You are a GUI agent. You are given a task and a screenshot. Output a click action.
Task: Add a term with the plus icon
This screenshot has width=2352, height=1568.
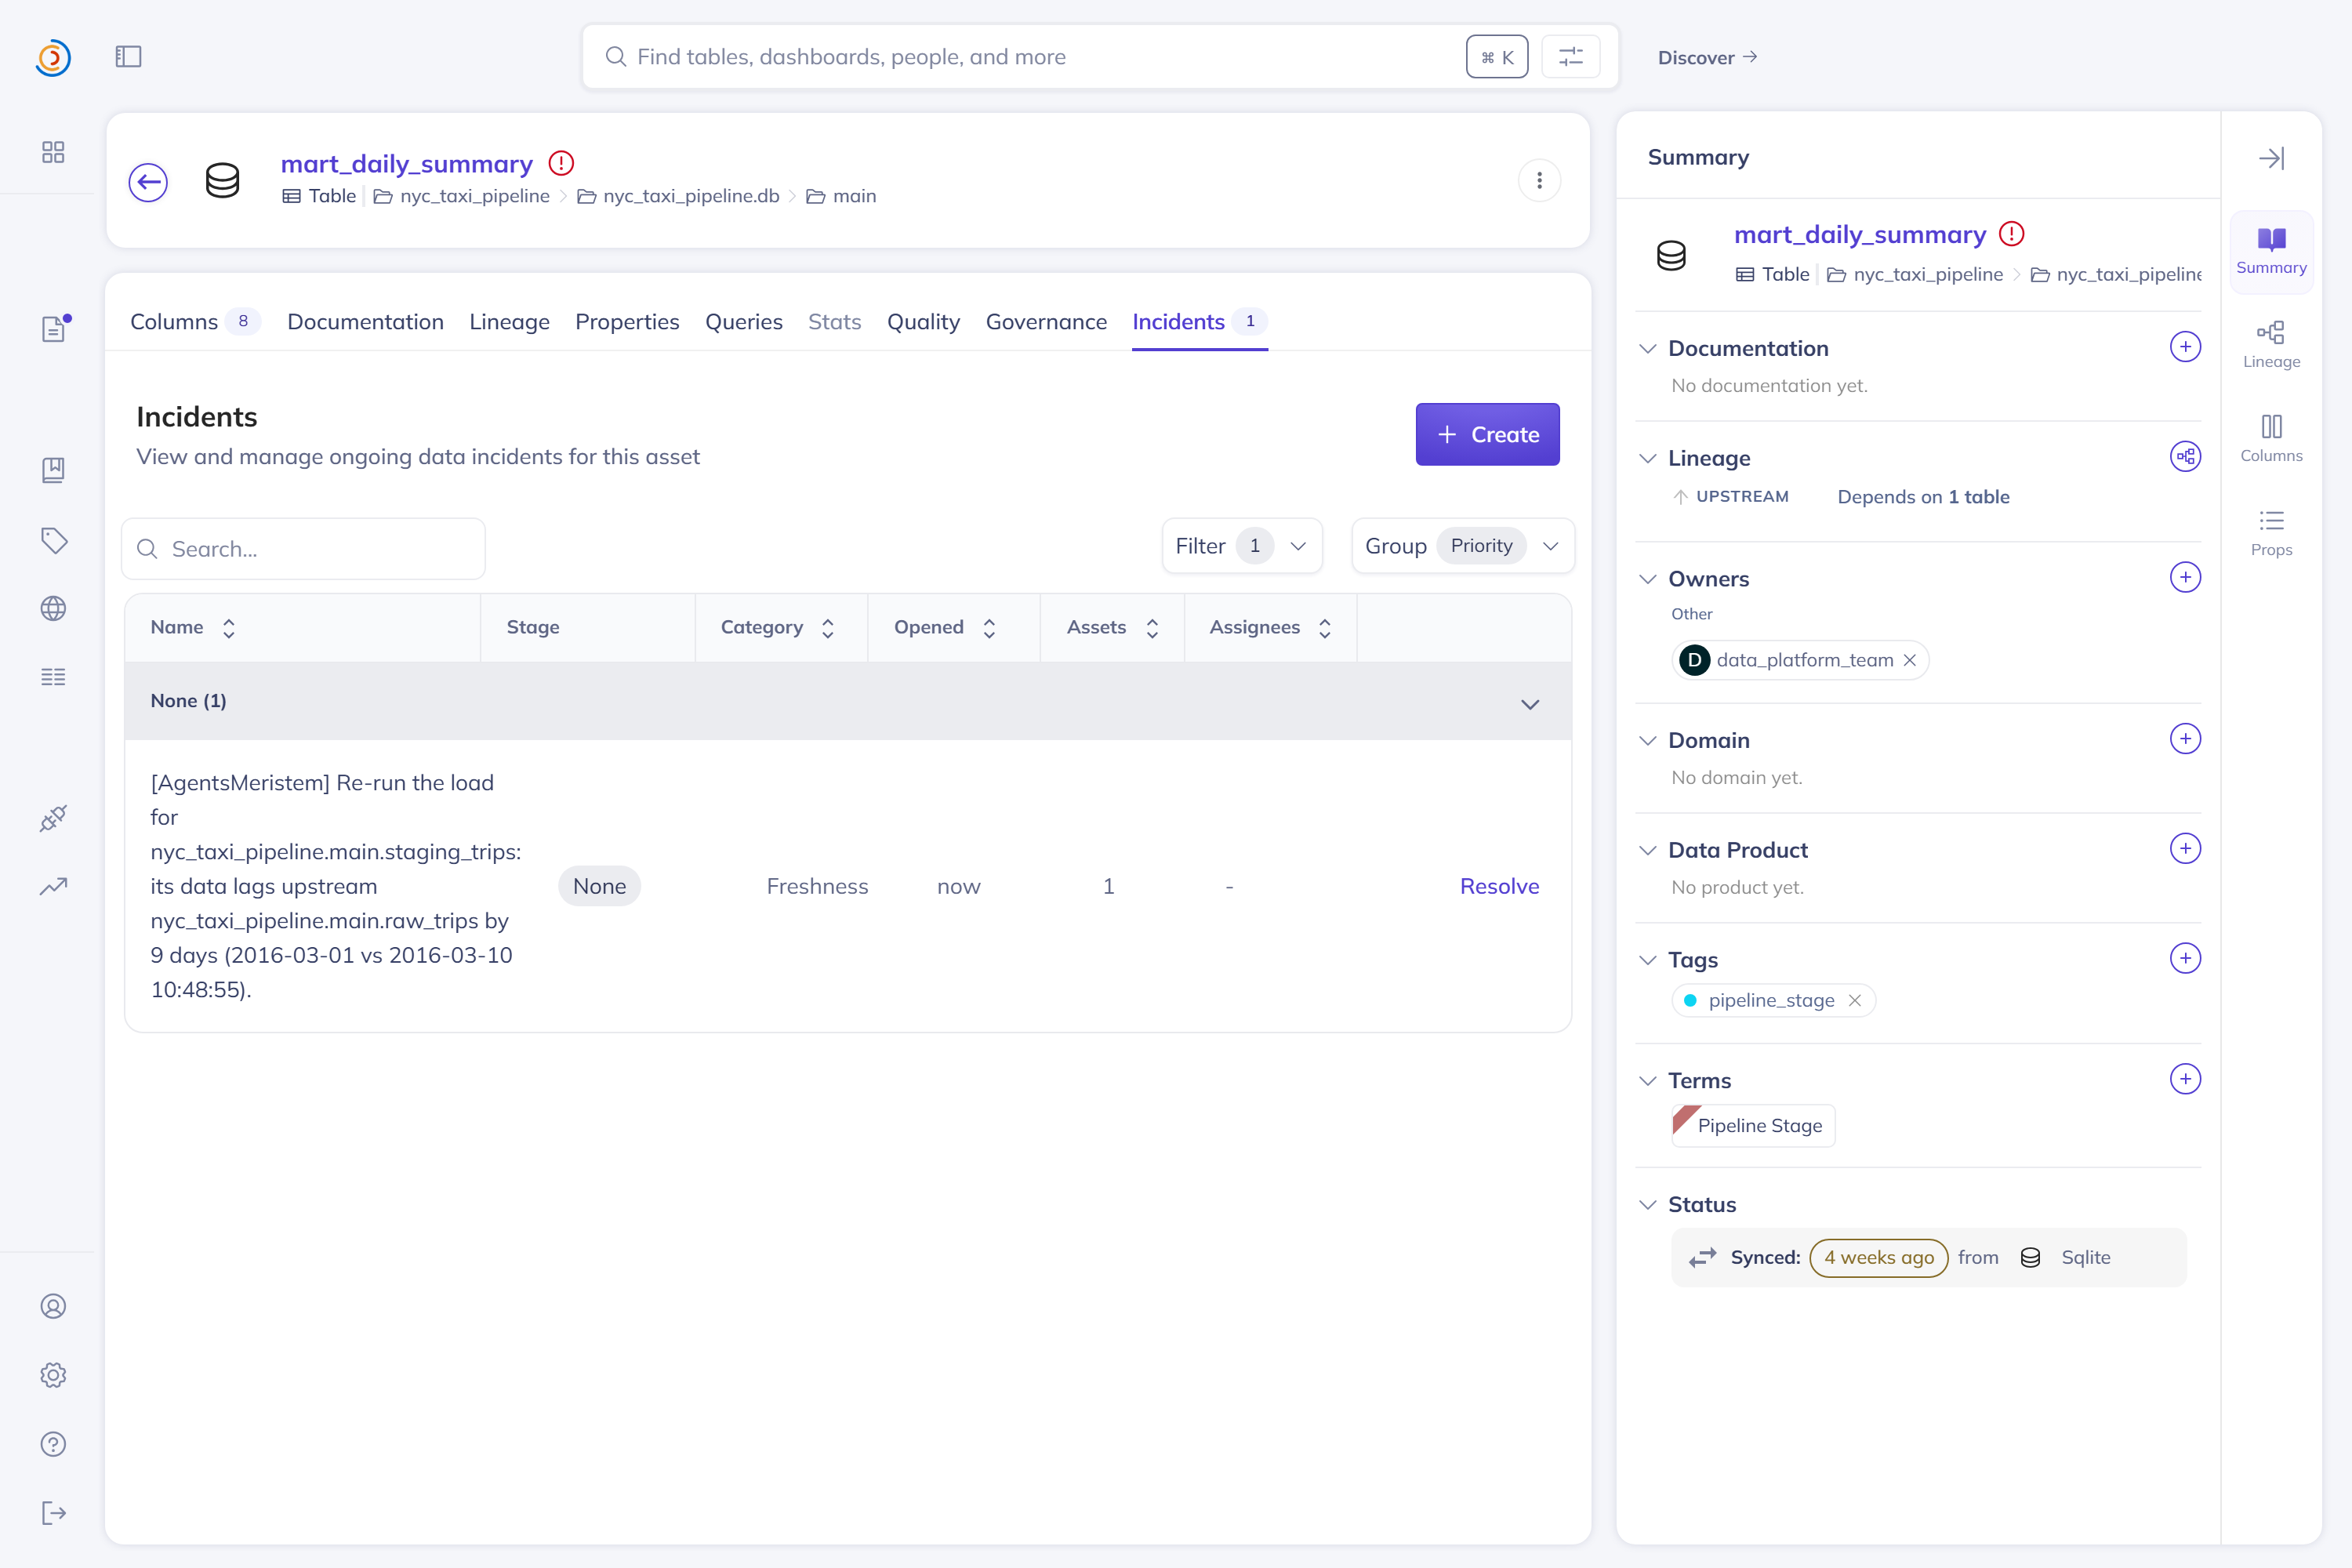coord(2185,1079)
